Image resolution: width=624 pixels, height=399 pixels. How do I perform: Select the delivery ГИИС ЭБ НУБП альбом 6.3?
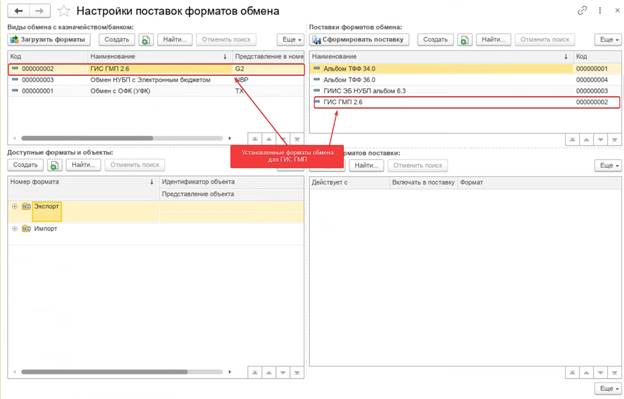click(x=465, y=91)
